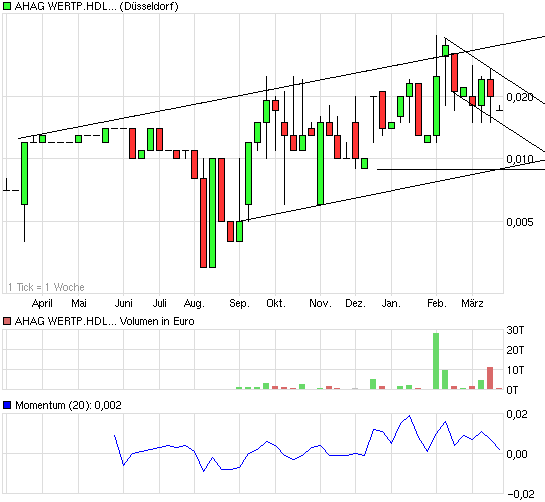Click the 20T volume axis value
Screen dimensions: 545x502
pos(515,350)
